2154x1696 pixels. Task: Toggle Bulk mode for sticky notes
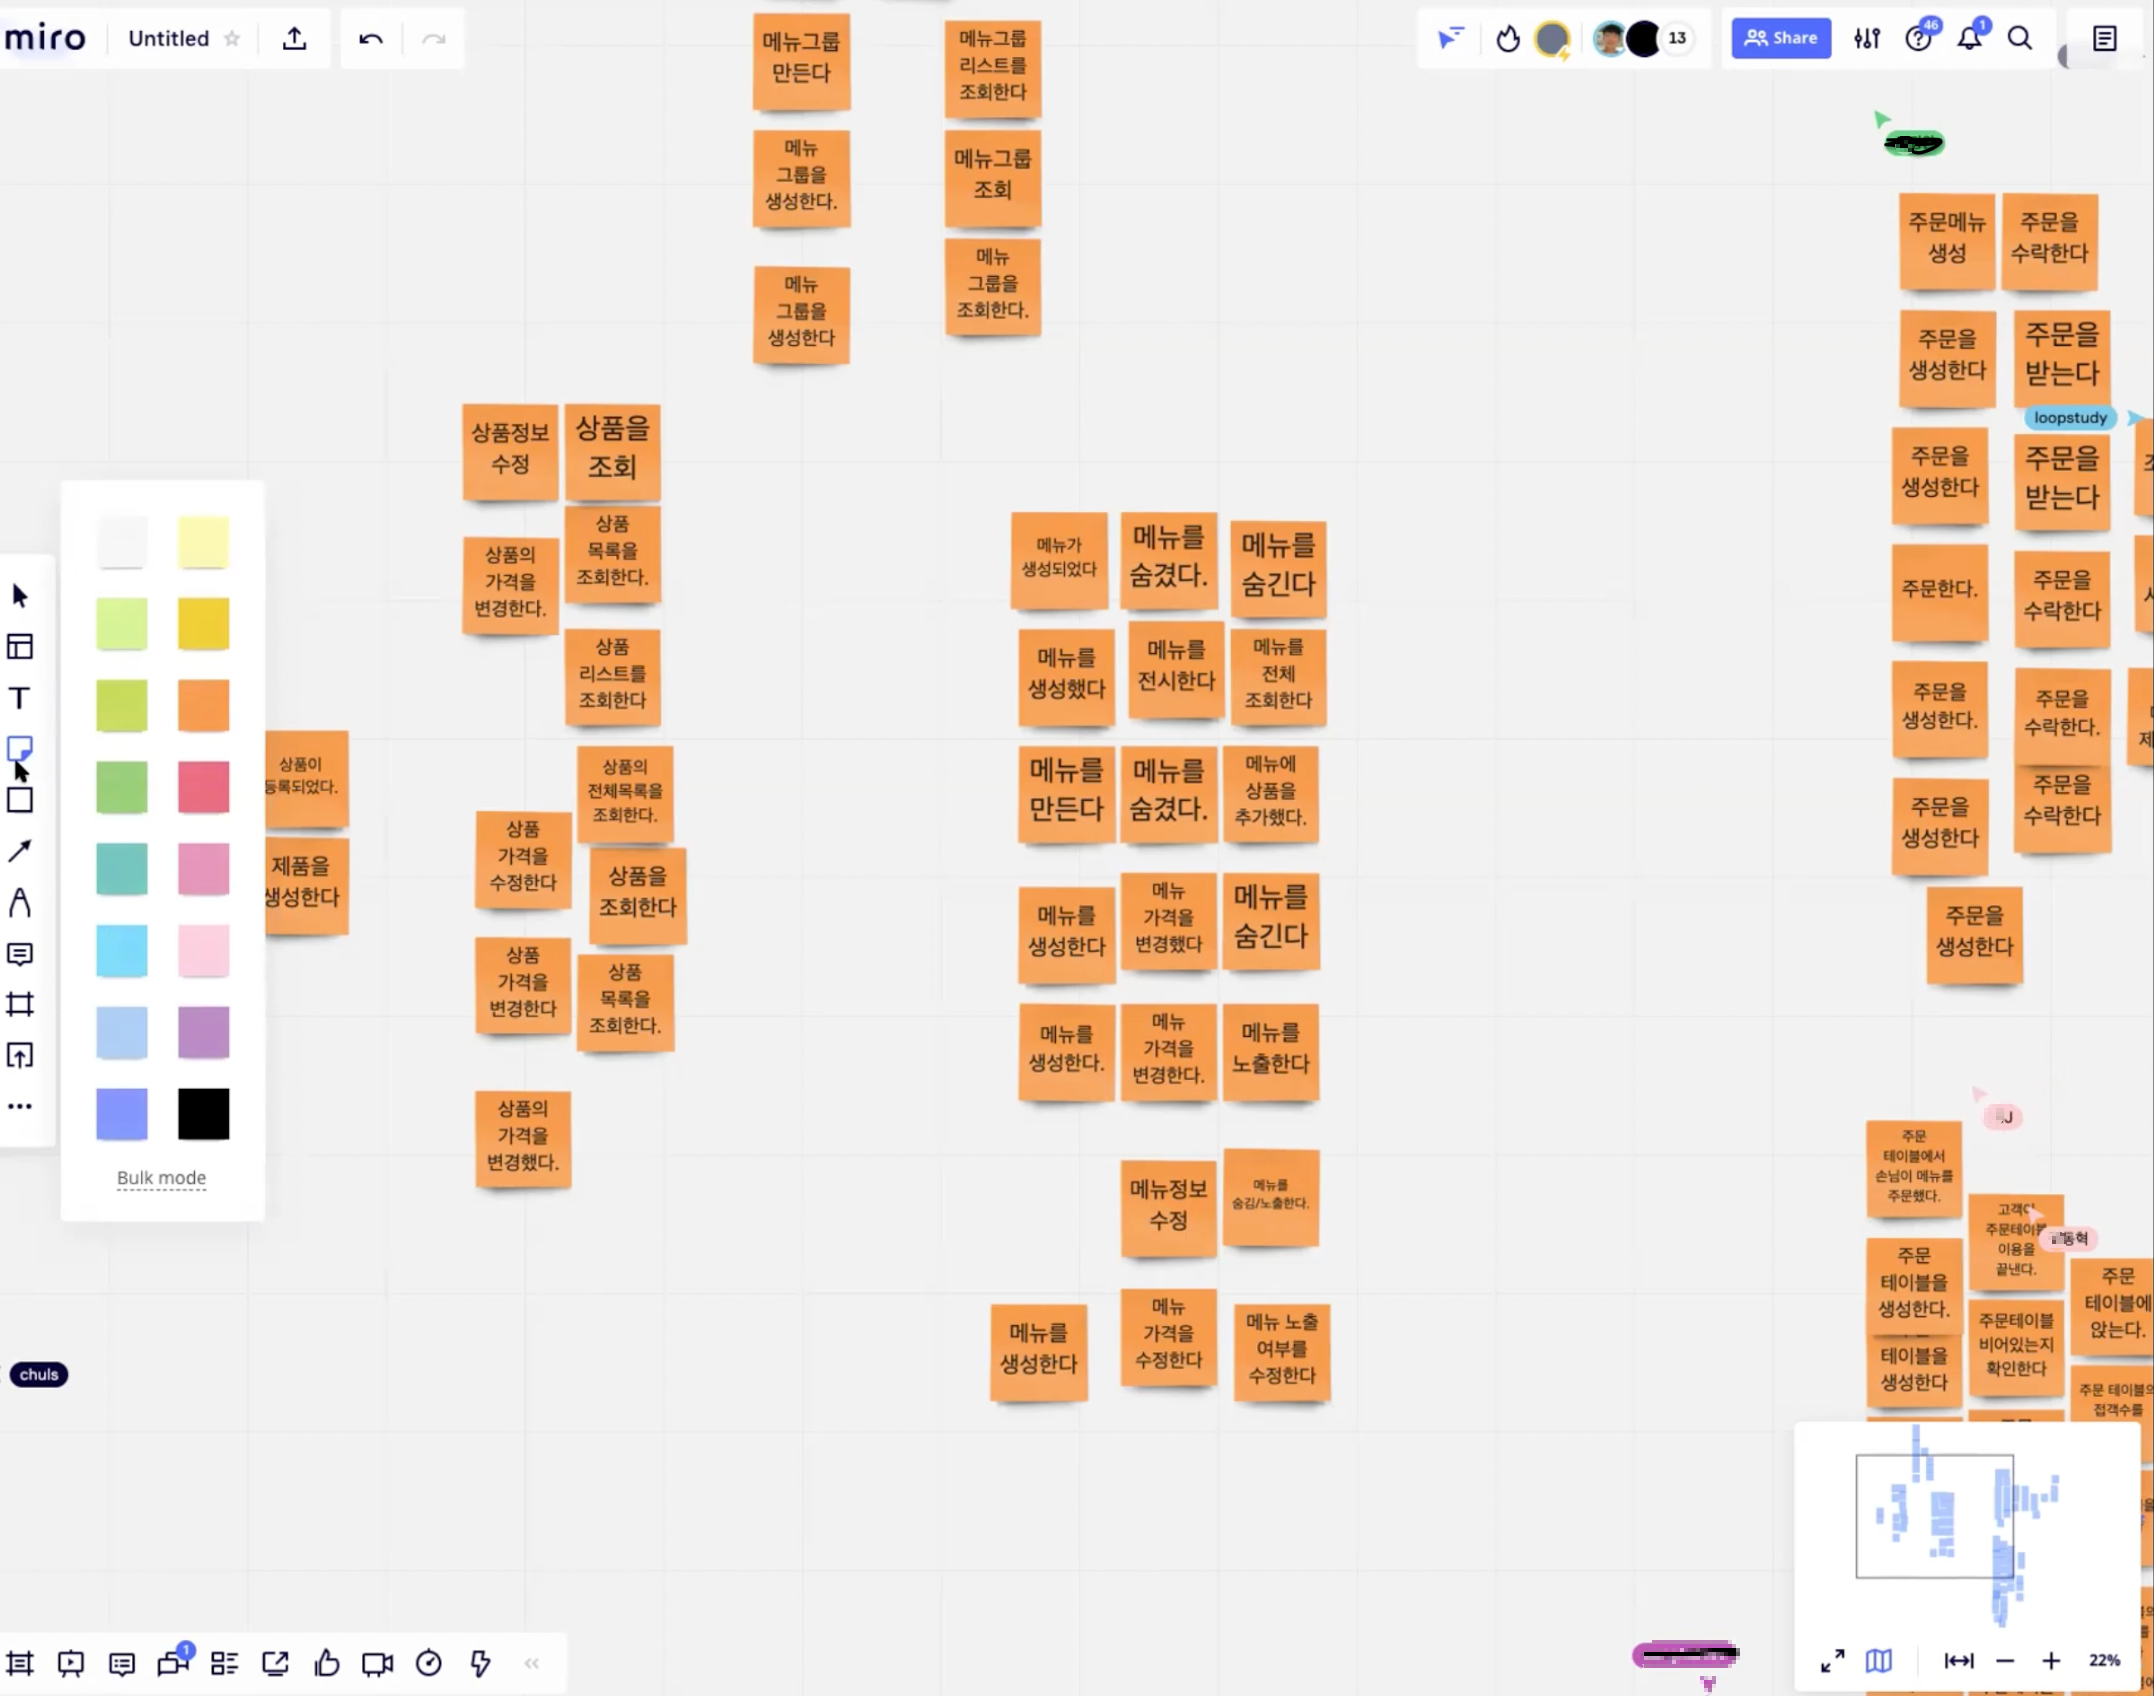click(x=161, y=1178)
